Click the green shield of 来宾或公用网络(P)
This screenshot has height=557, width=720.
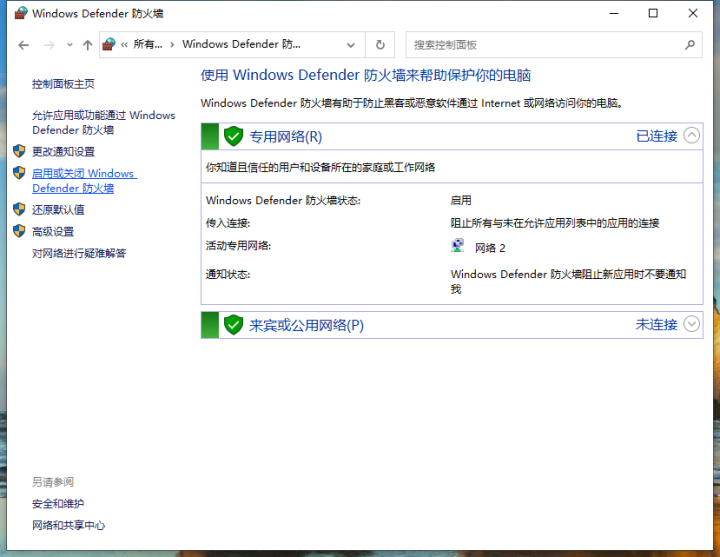(x=233, y=325)
